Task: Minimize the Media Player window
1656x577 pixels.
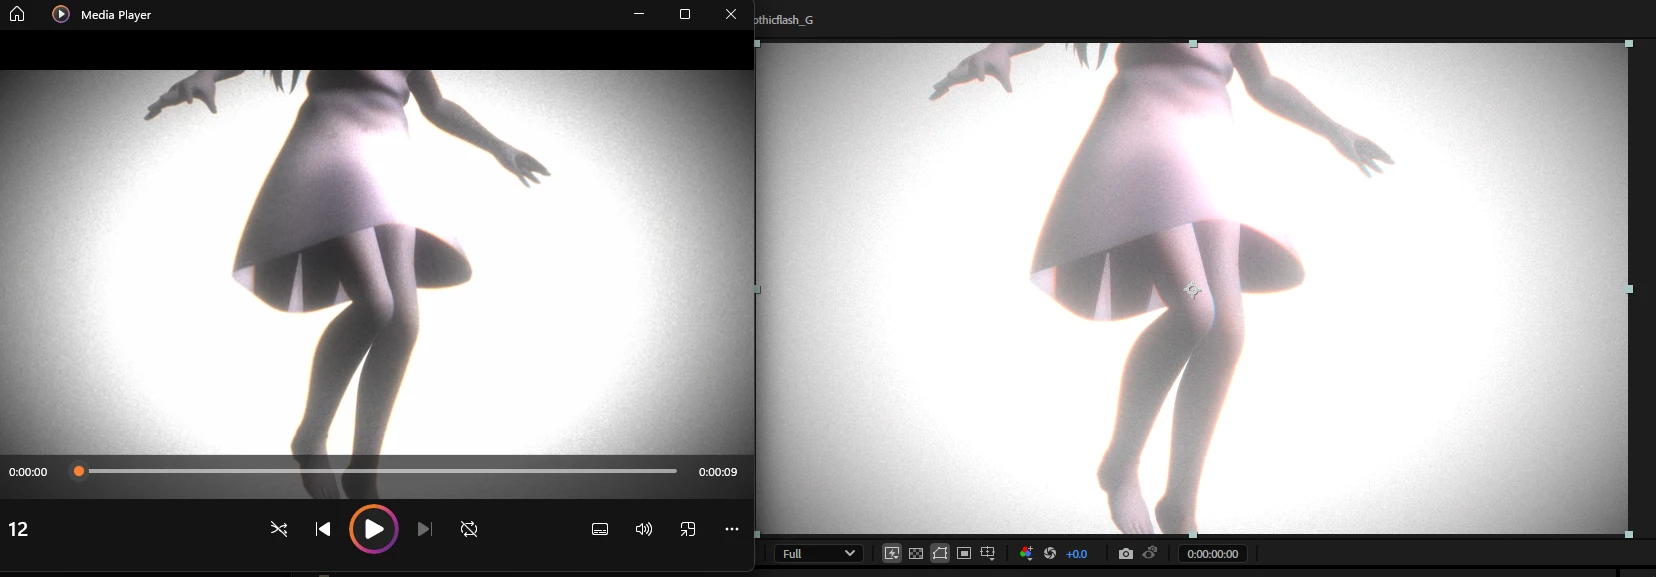Action: (639, 14)
